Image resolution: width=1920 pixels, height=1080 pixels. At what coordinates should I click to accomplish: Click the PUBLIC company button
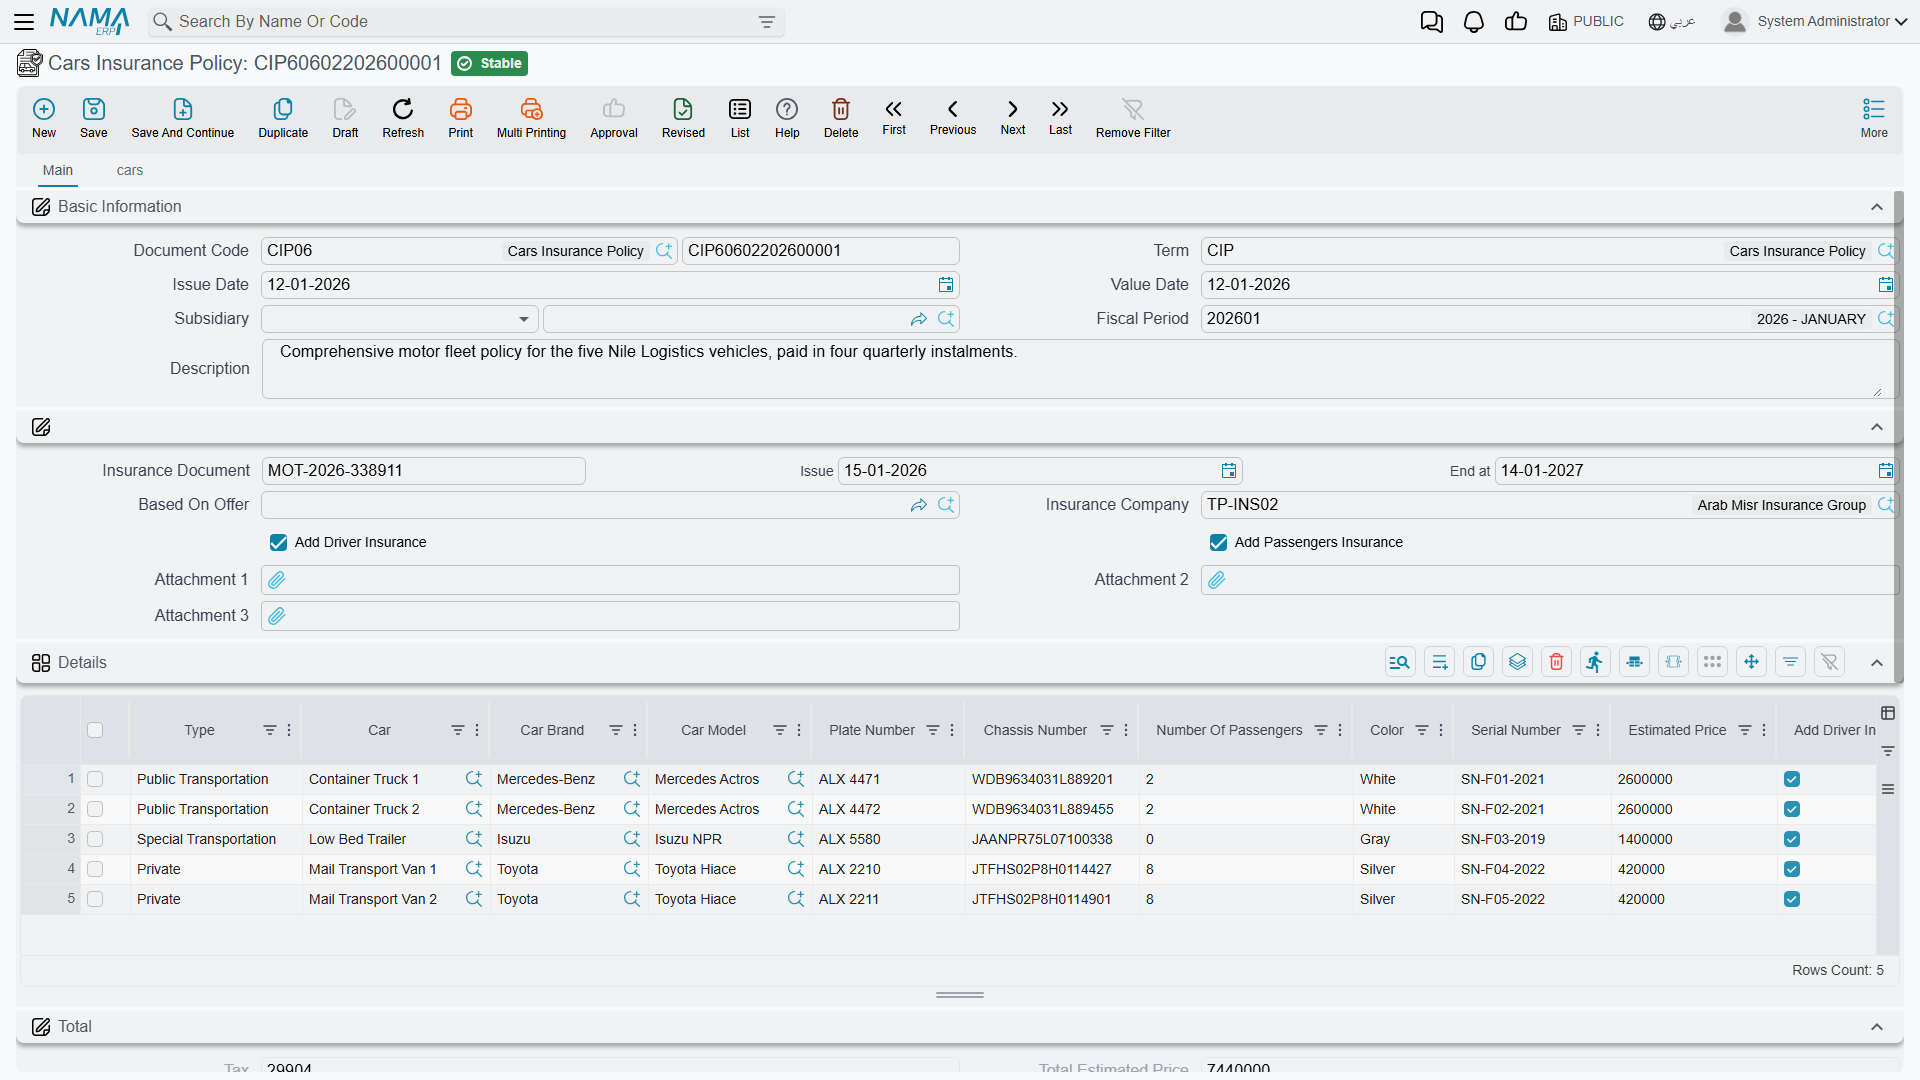click(1586, 22)
